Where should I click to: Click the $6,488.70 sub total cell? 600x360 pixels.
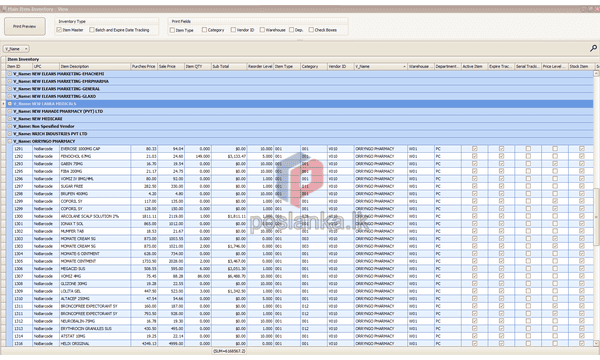[229, 276]
